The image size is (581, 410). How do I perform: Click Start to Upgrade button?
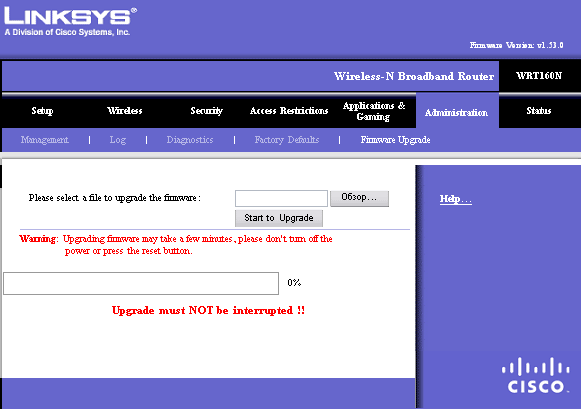[279, 218]
